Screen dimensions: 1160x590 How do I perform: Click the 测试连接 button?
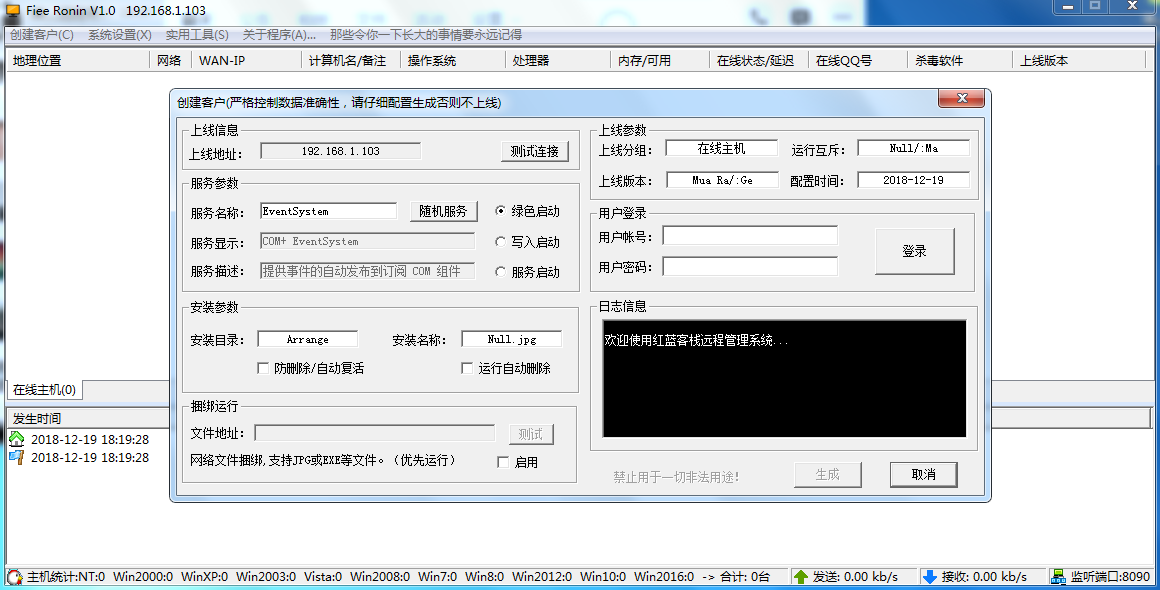click(x=535, y=151)
